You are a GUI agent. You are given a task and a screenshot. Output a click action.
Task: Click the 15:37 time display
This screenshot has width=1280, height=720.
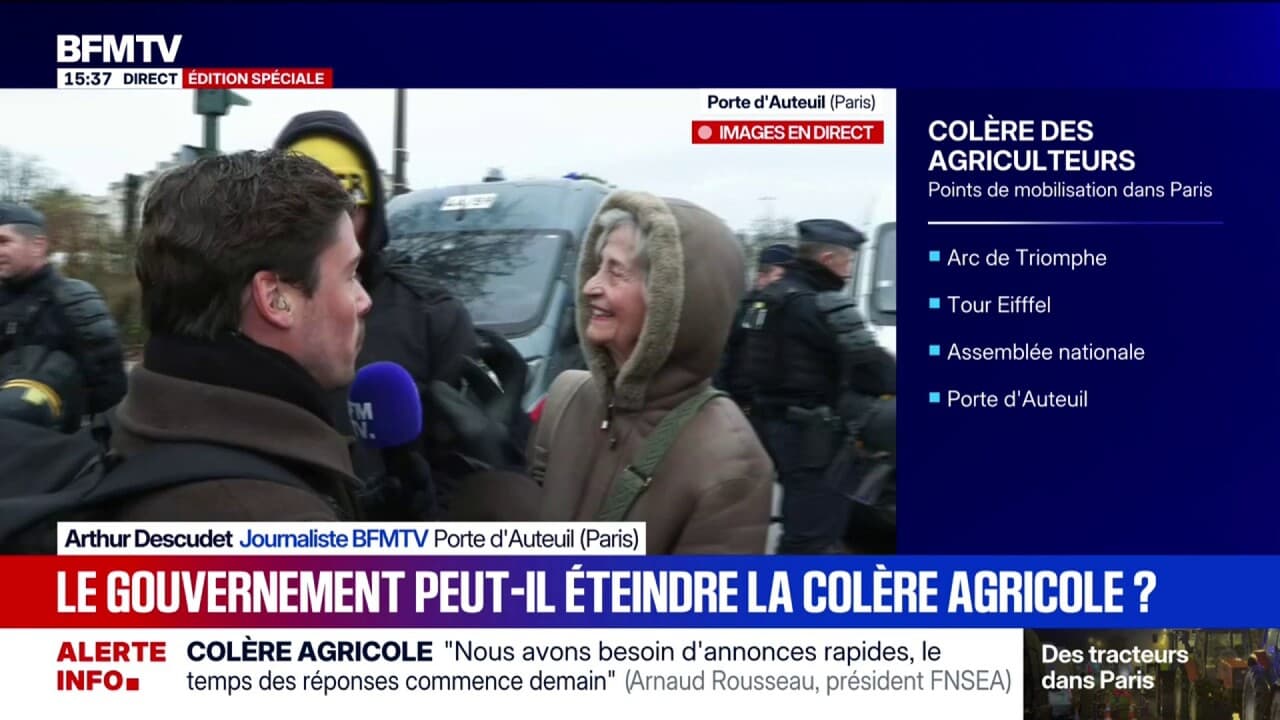click(87, 78)
